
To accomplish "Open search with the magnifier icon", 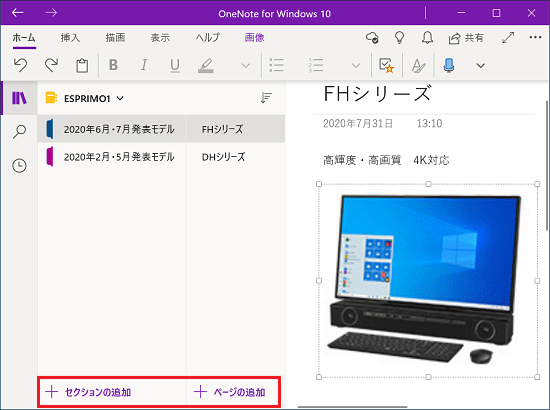I will pyautogui.click(x=19, y=132).
